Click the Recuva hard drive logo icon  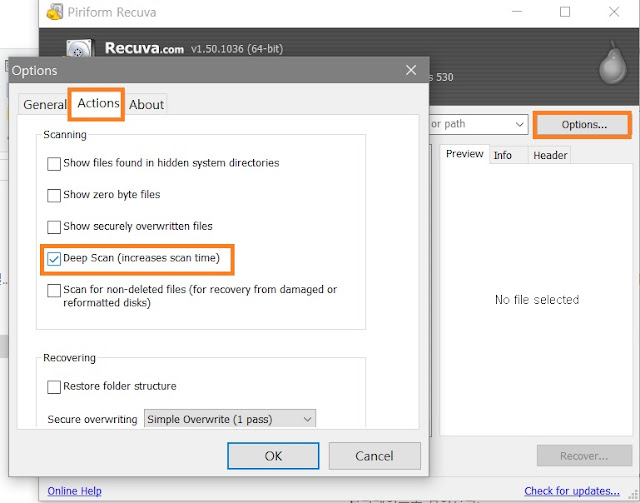coord(79,48)
